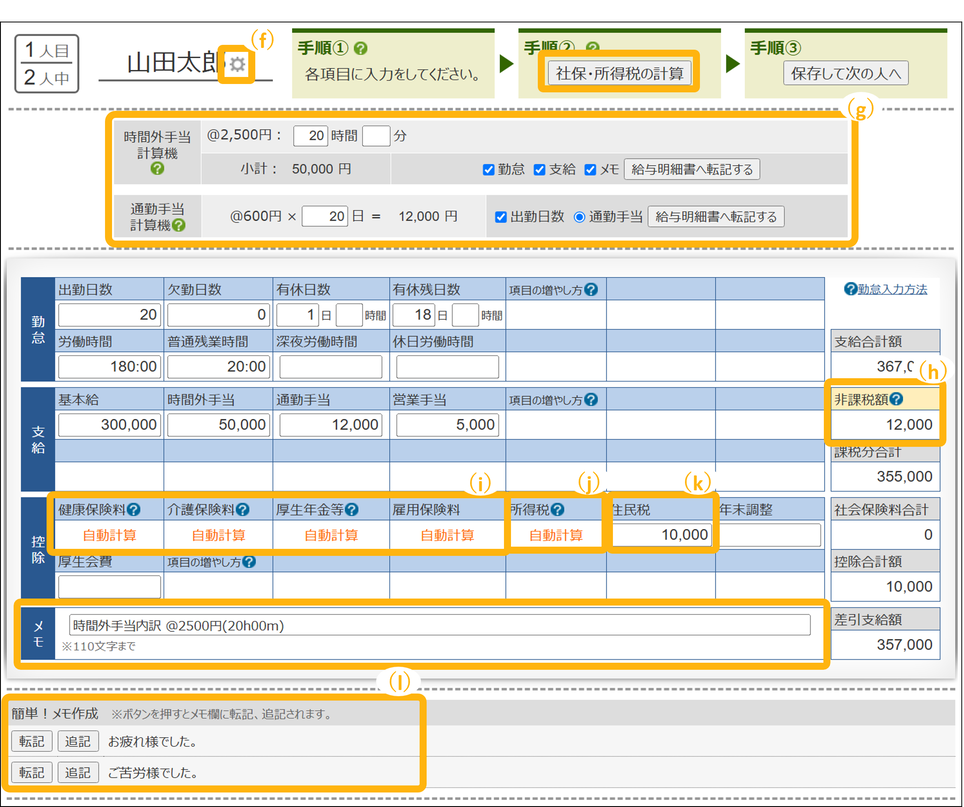Screen dimensions: 964x807
Task: Click help icon beside 所得税
Action: click(557, 509)
